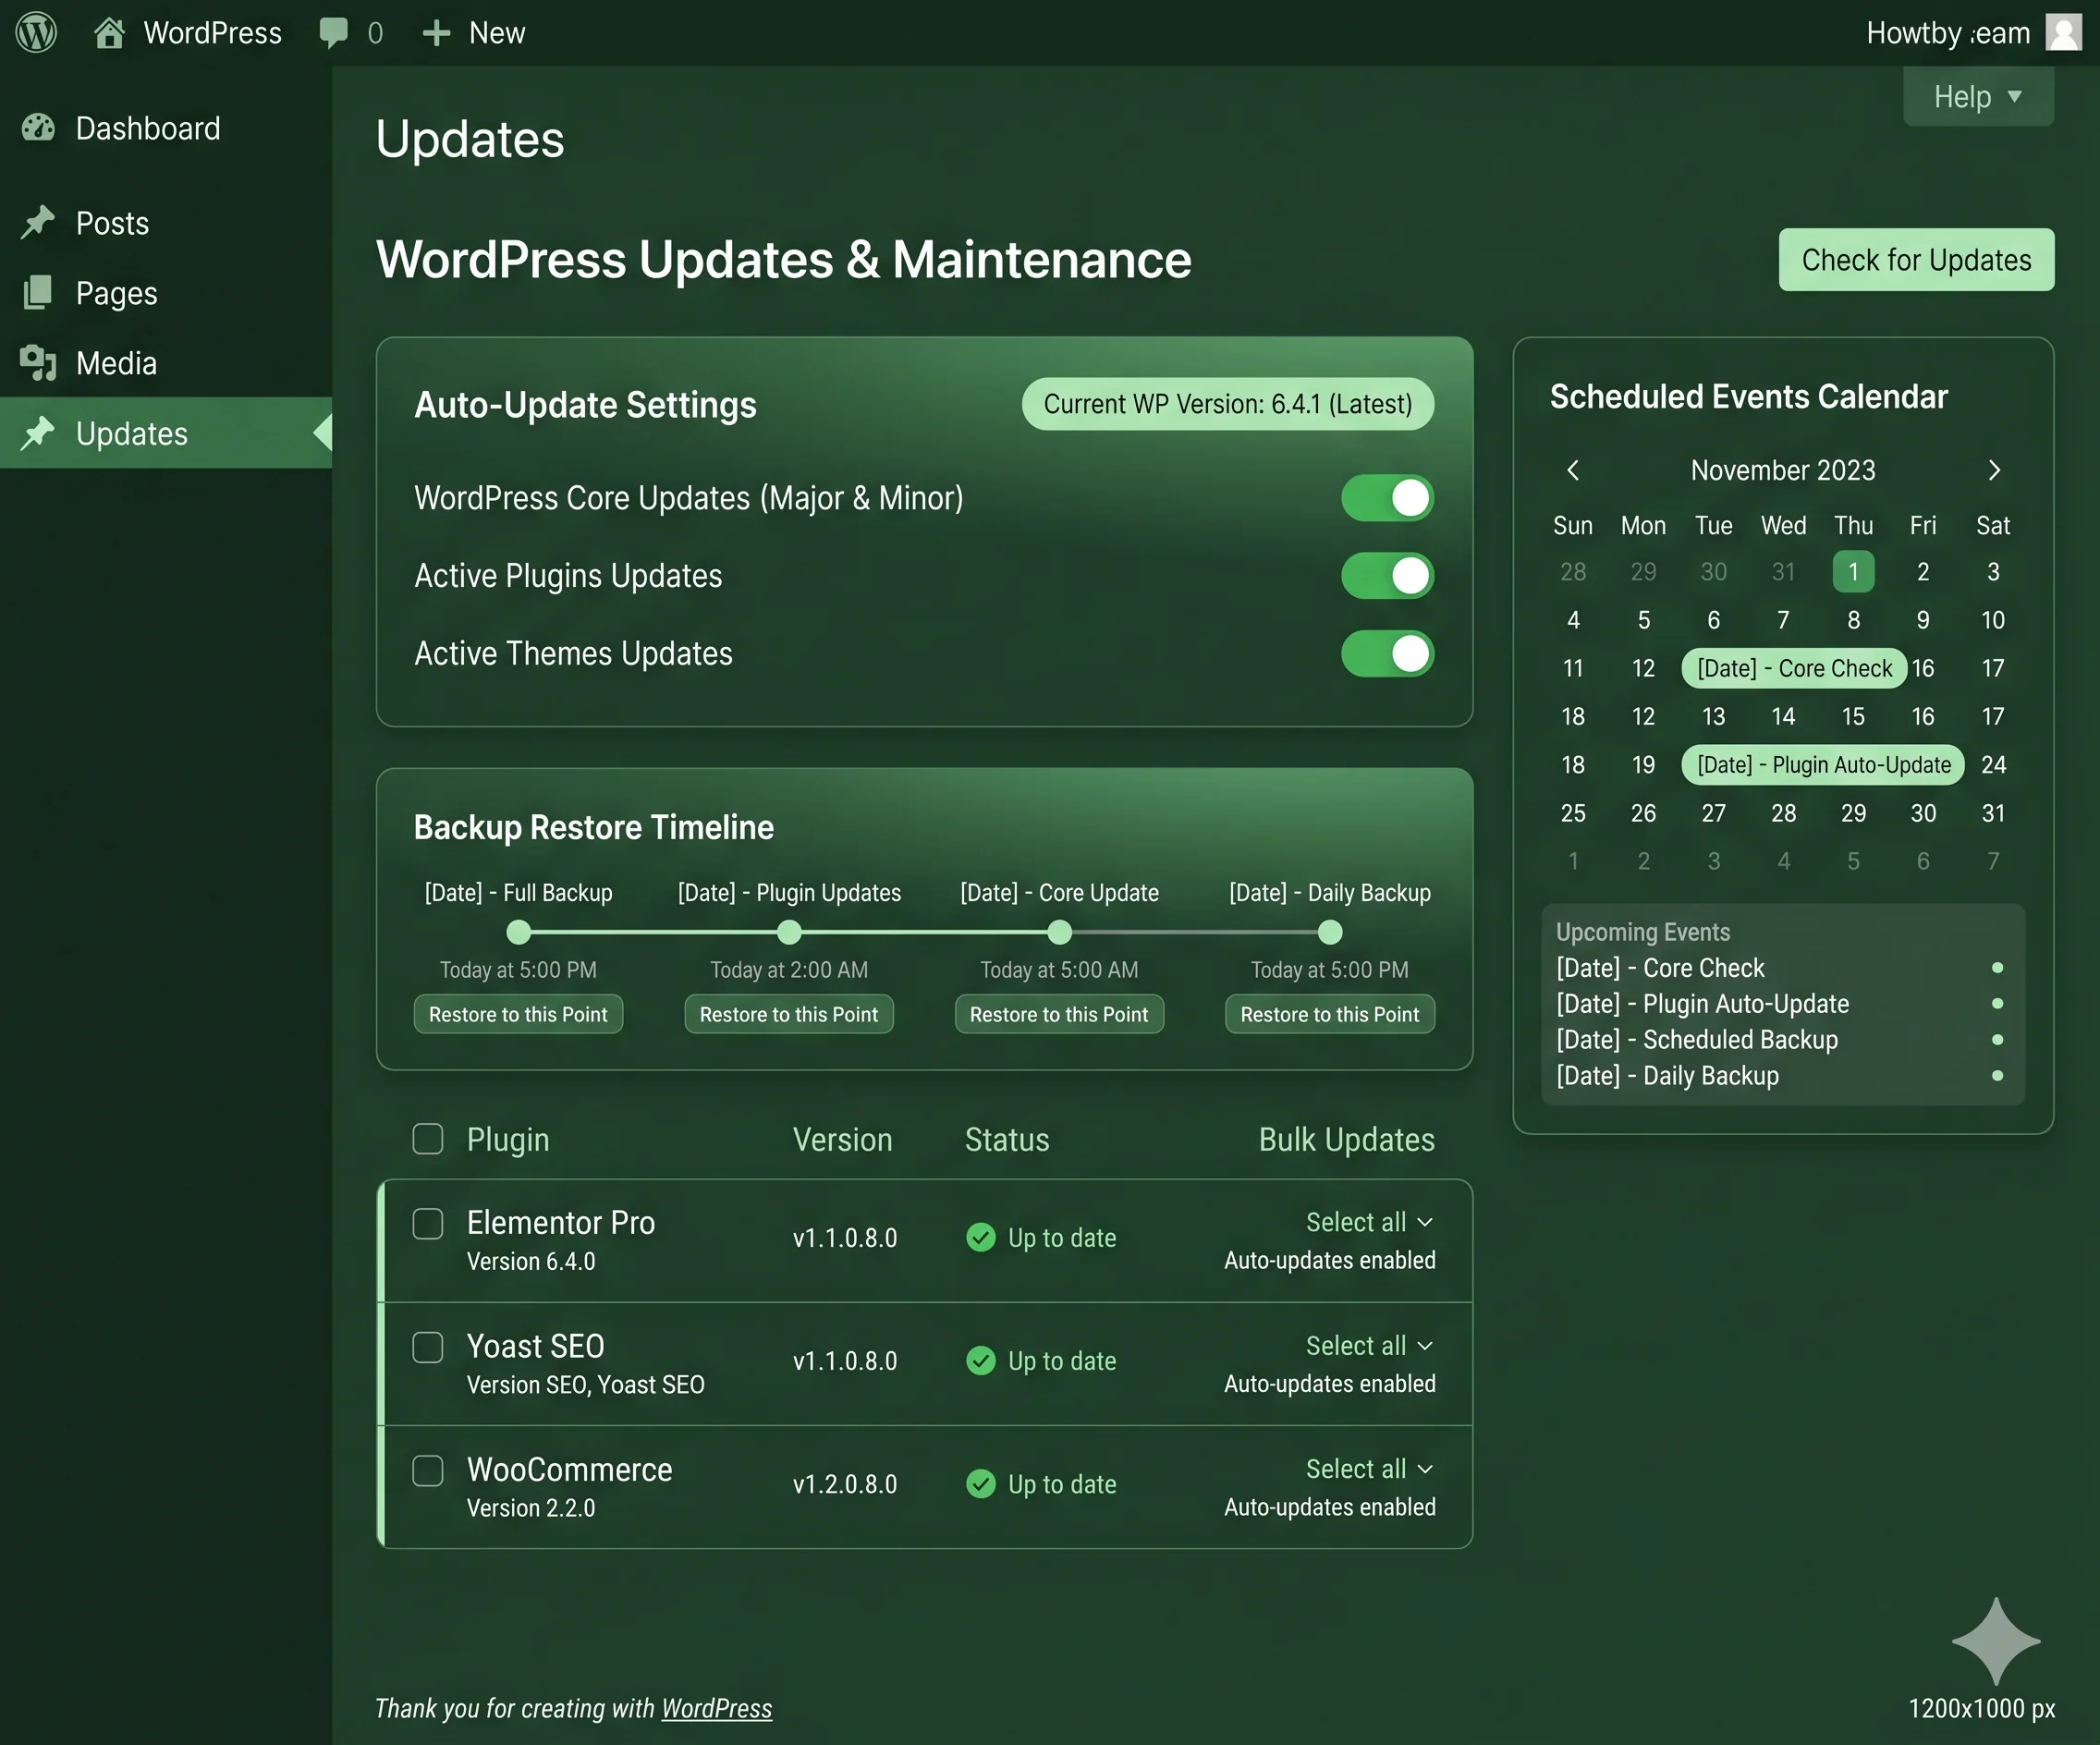Open Dashboard menu item
This screenshot has width=2100, height=1745.
click(x=166, y=128)
